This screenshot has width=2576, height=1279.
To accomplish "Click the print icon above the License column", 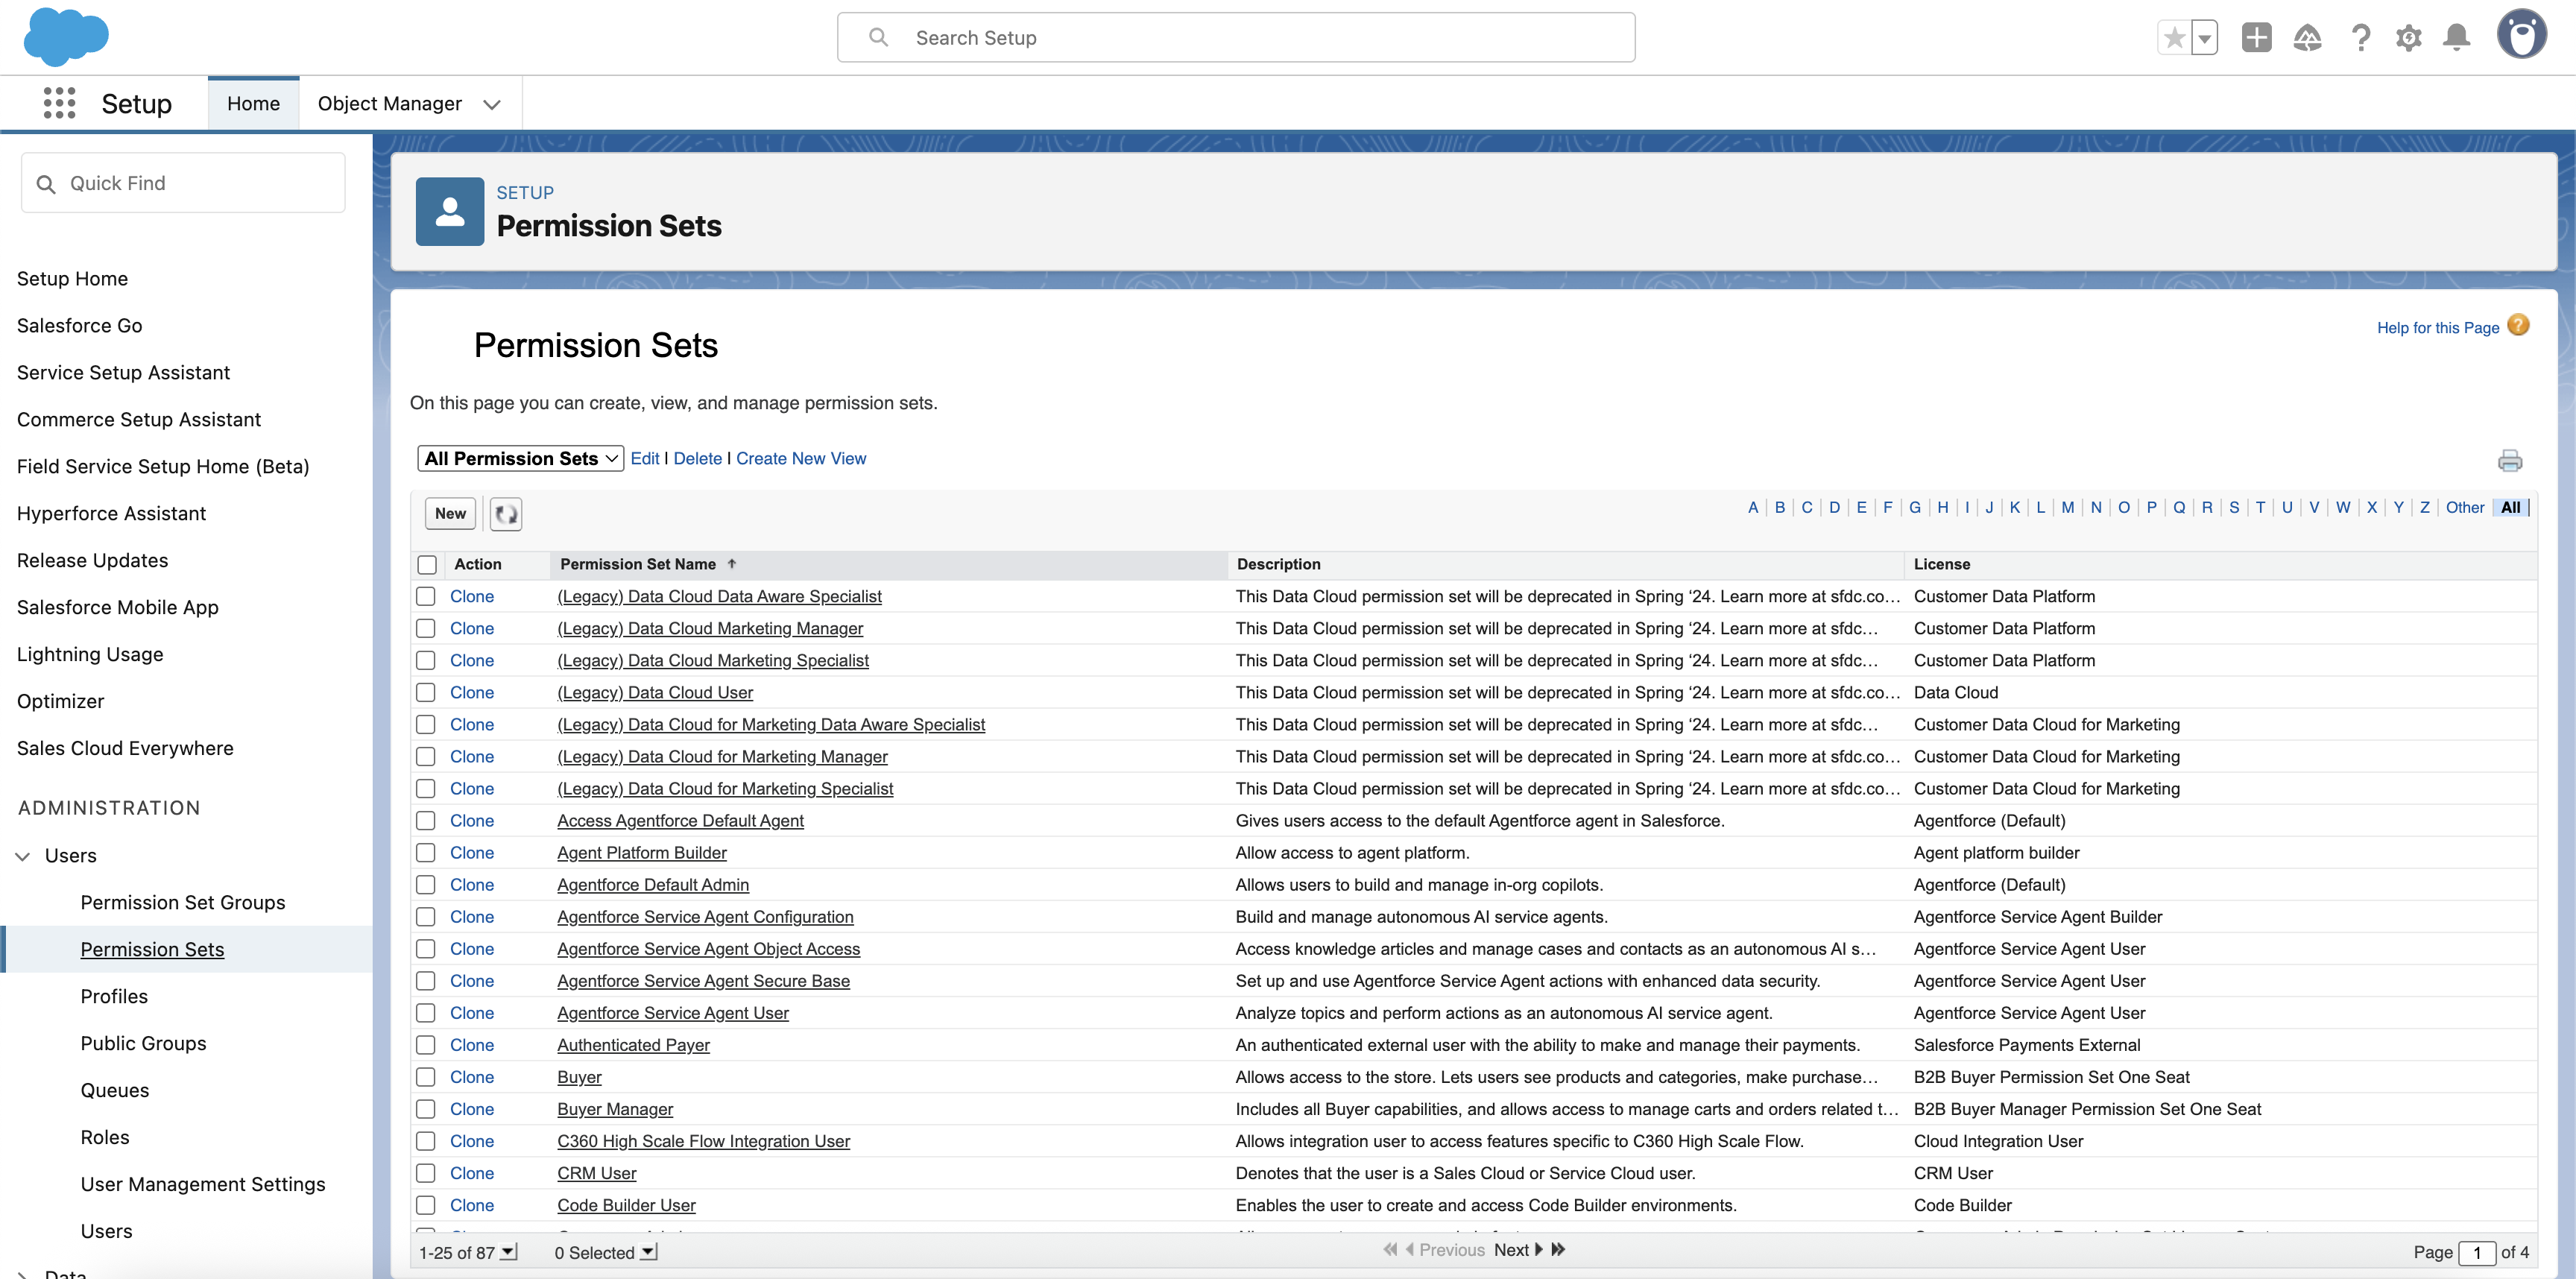I will [2511, 460].
